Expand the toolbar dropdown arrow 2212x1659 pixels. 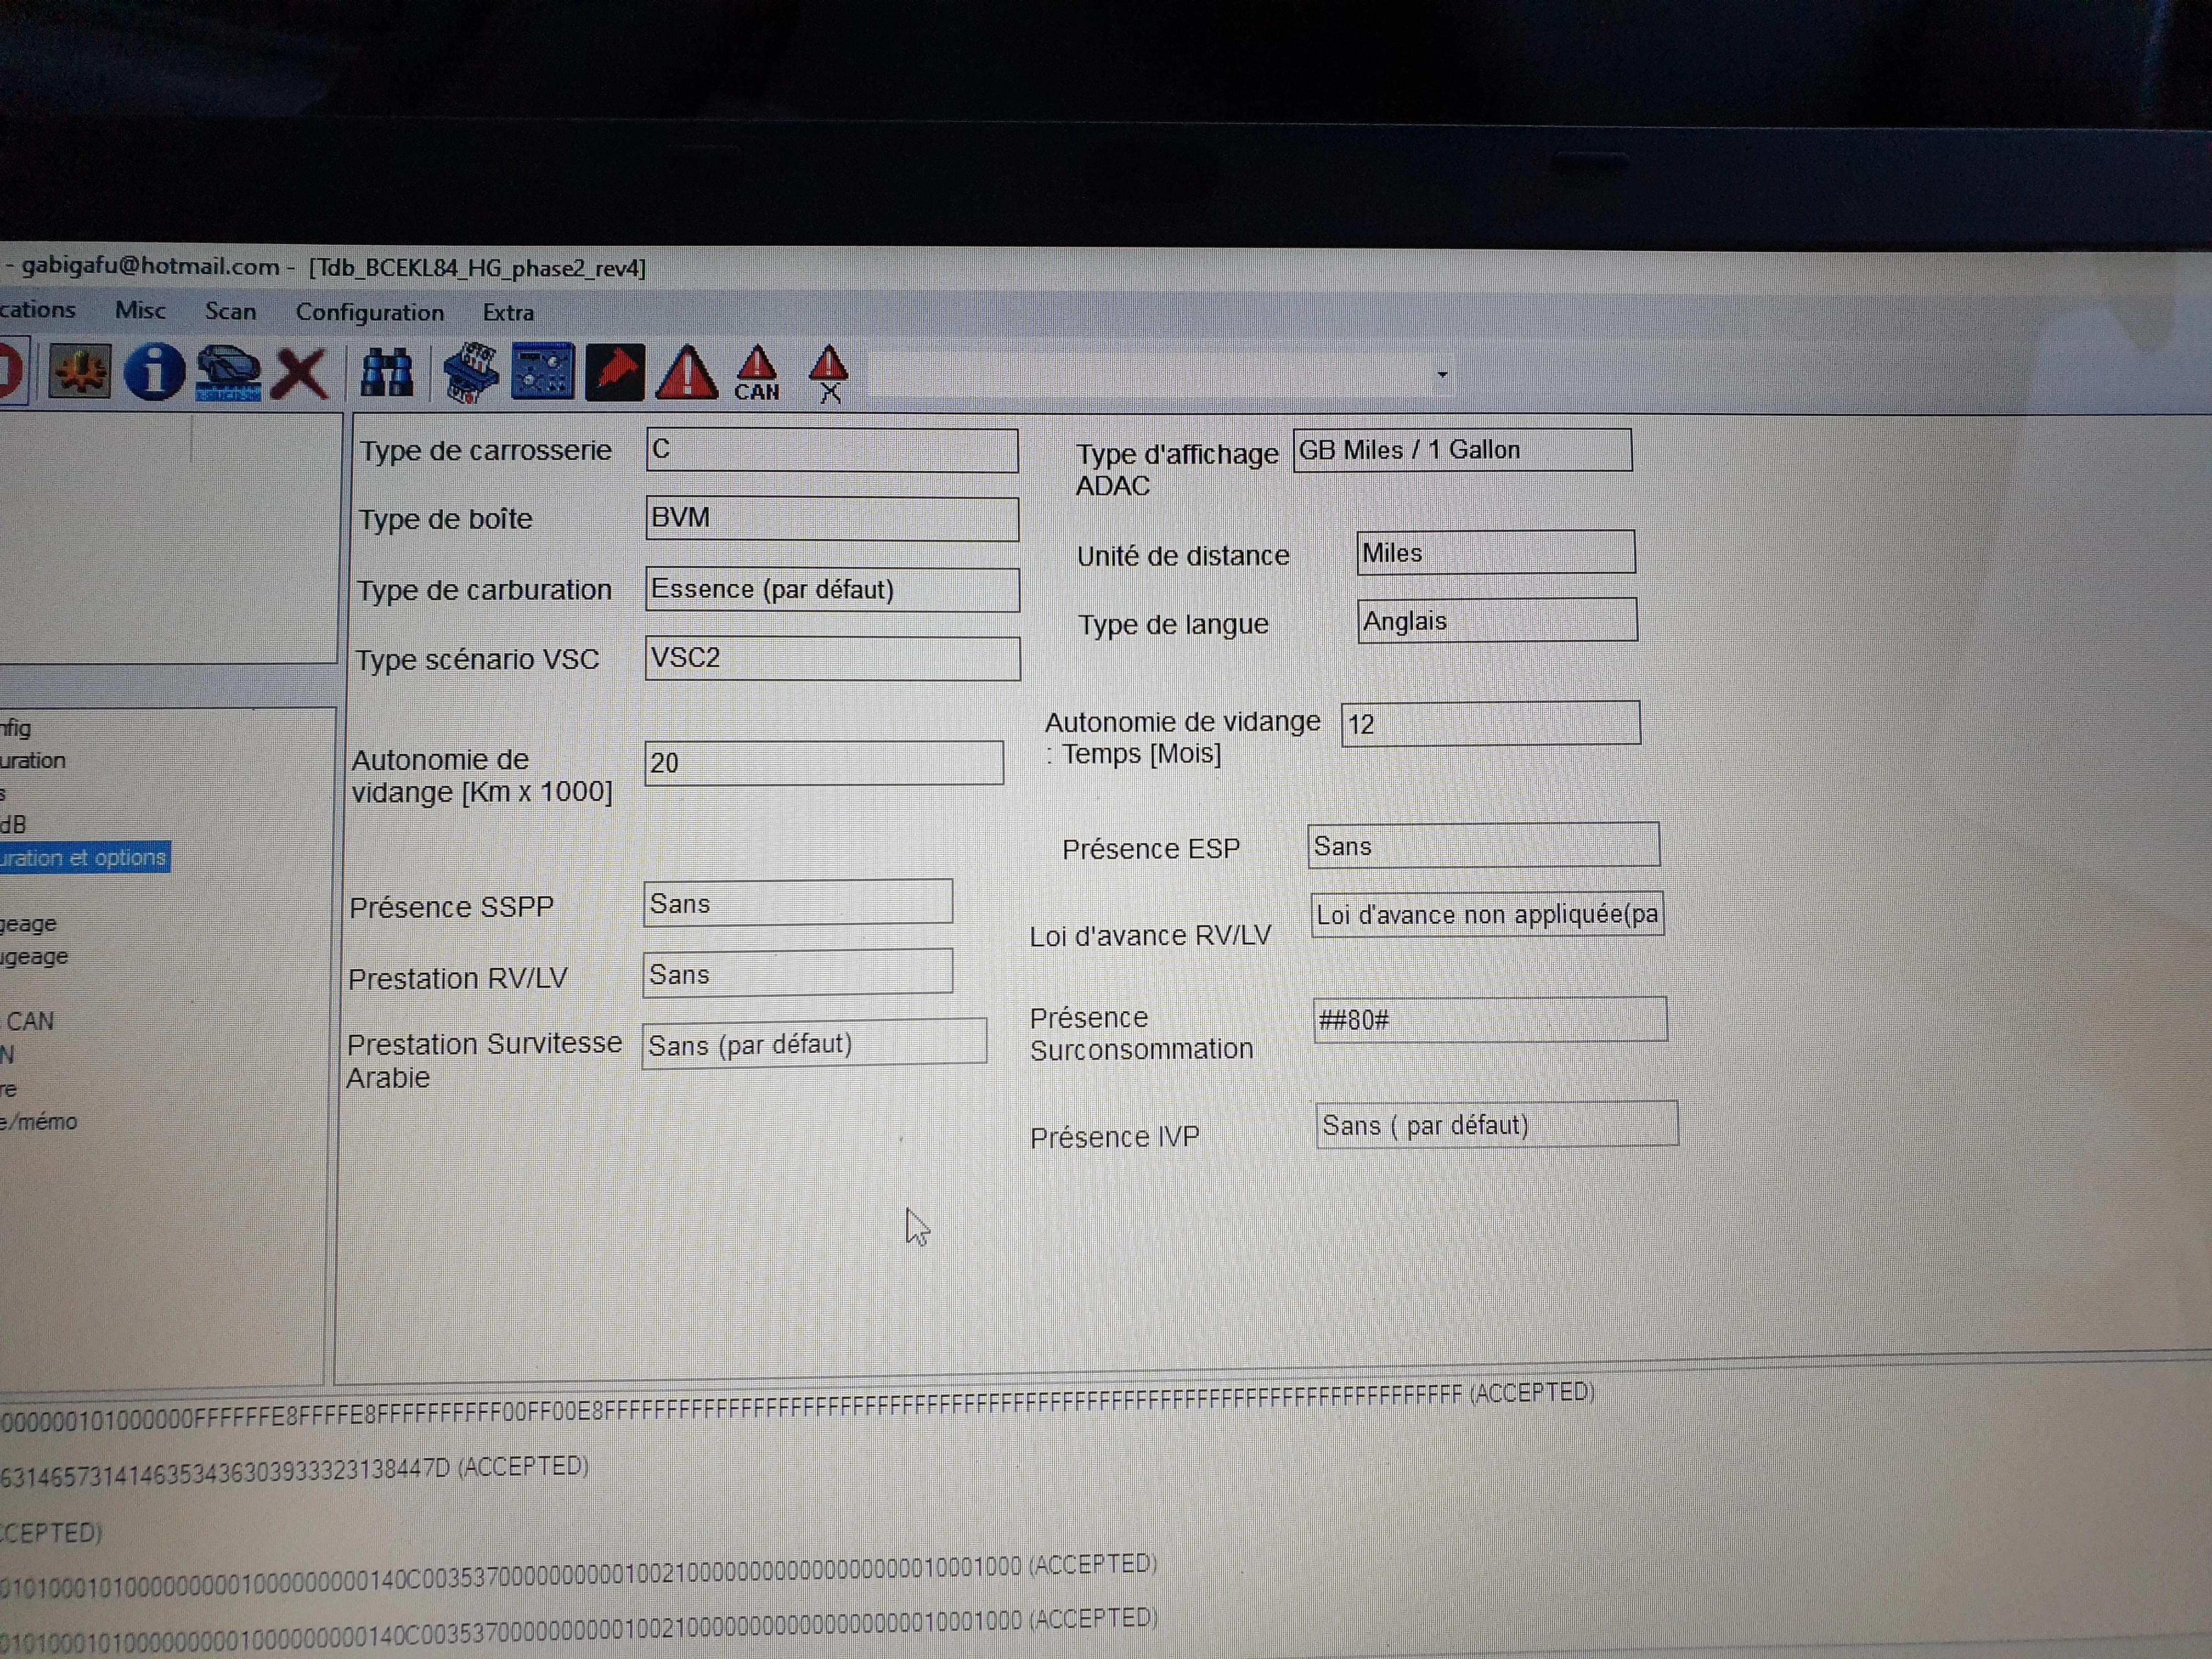click(x=1442, y=375)
